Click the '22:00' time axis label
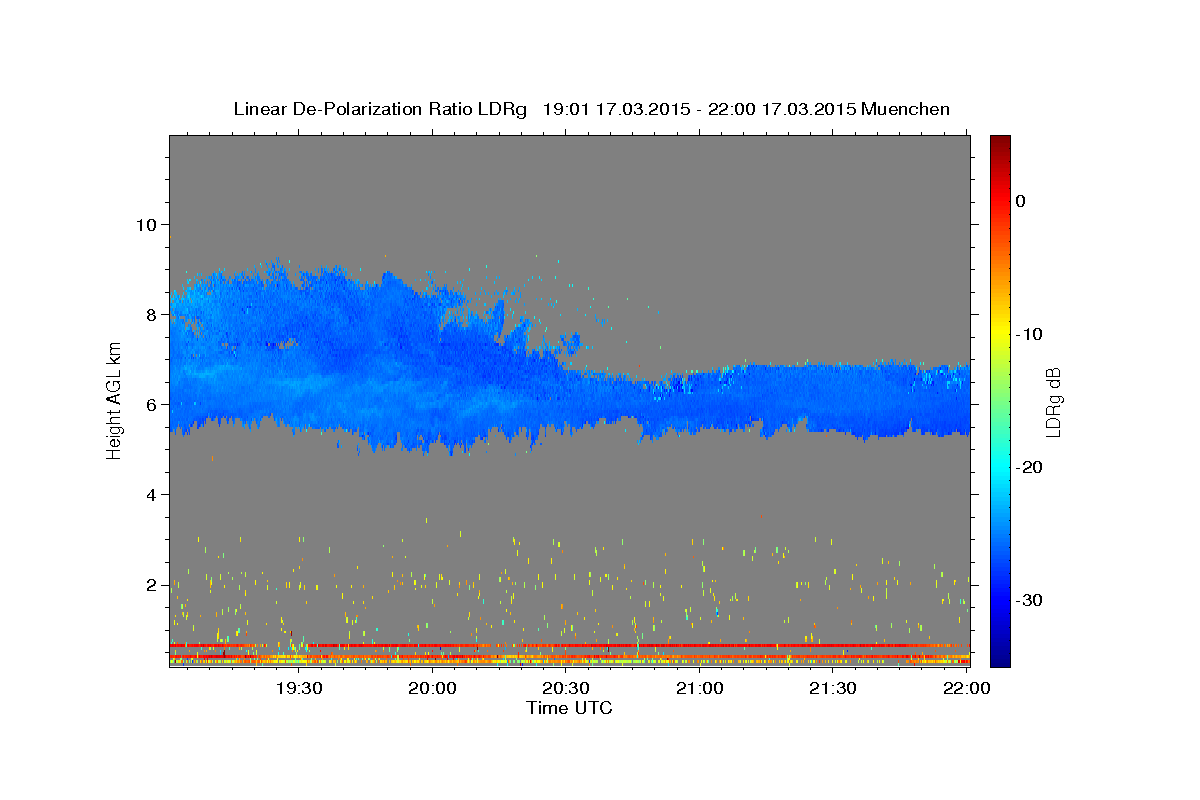 coord(967,688)
